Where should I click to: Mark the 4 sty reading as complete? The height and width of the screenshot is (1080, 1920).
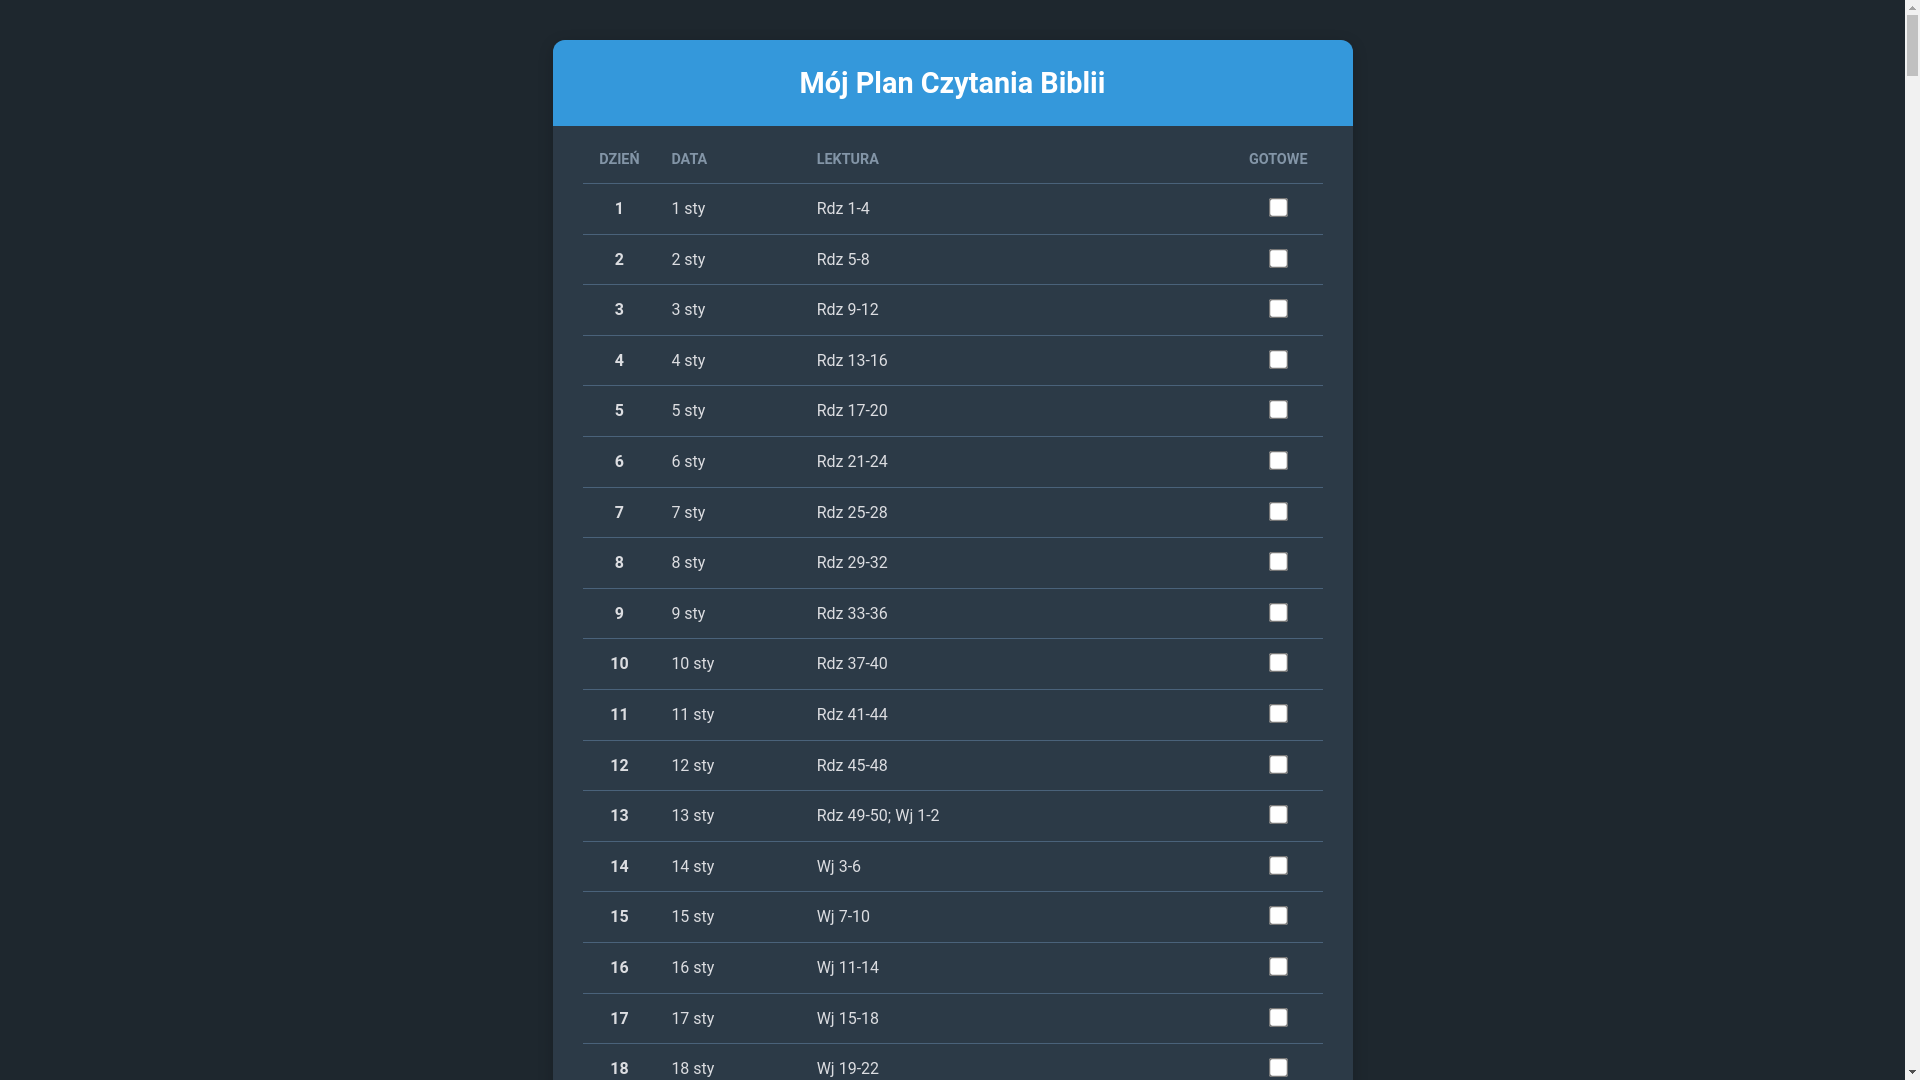(1278, 360)
